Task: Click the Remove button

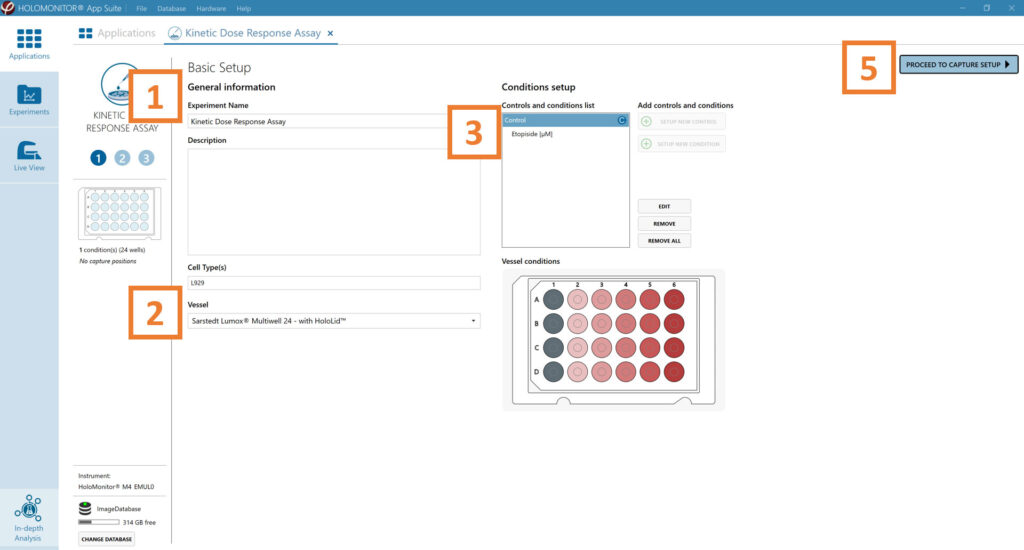Action: click(664, 223)
